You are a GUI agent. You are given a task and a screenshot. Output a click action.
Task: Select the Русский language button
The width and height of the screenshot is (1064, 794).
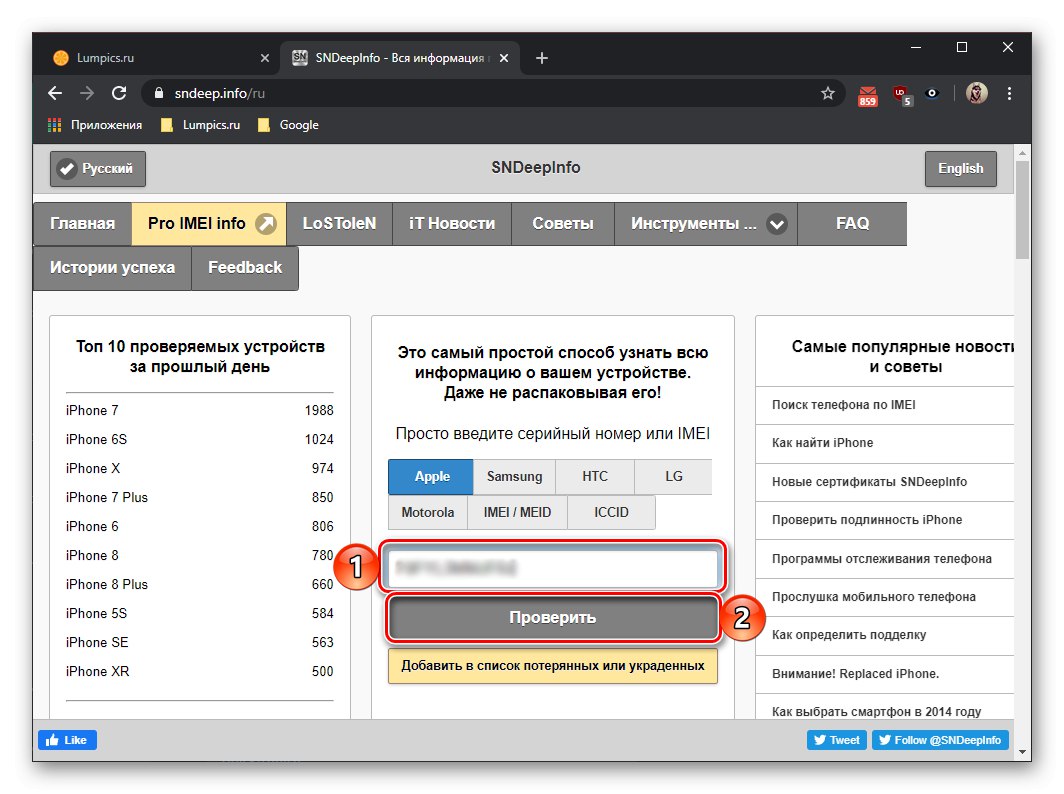pyautogui.click(x=98, y=168)
